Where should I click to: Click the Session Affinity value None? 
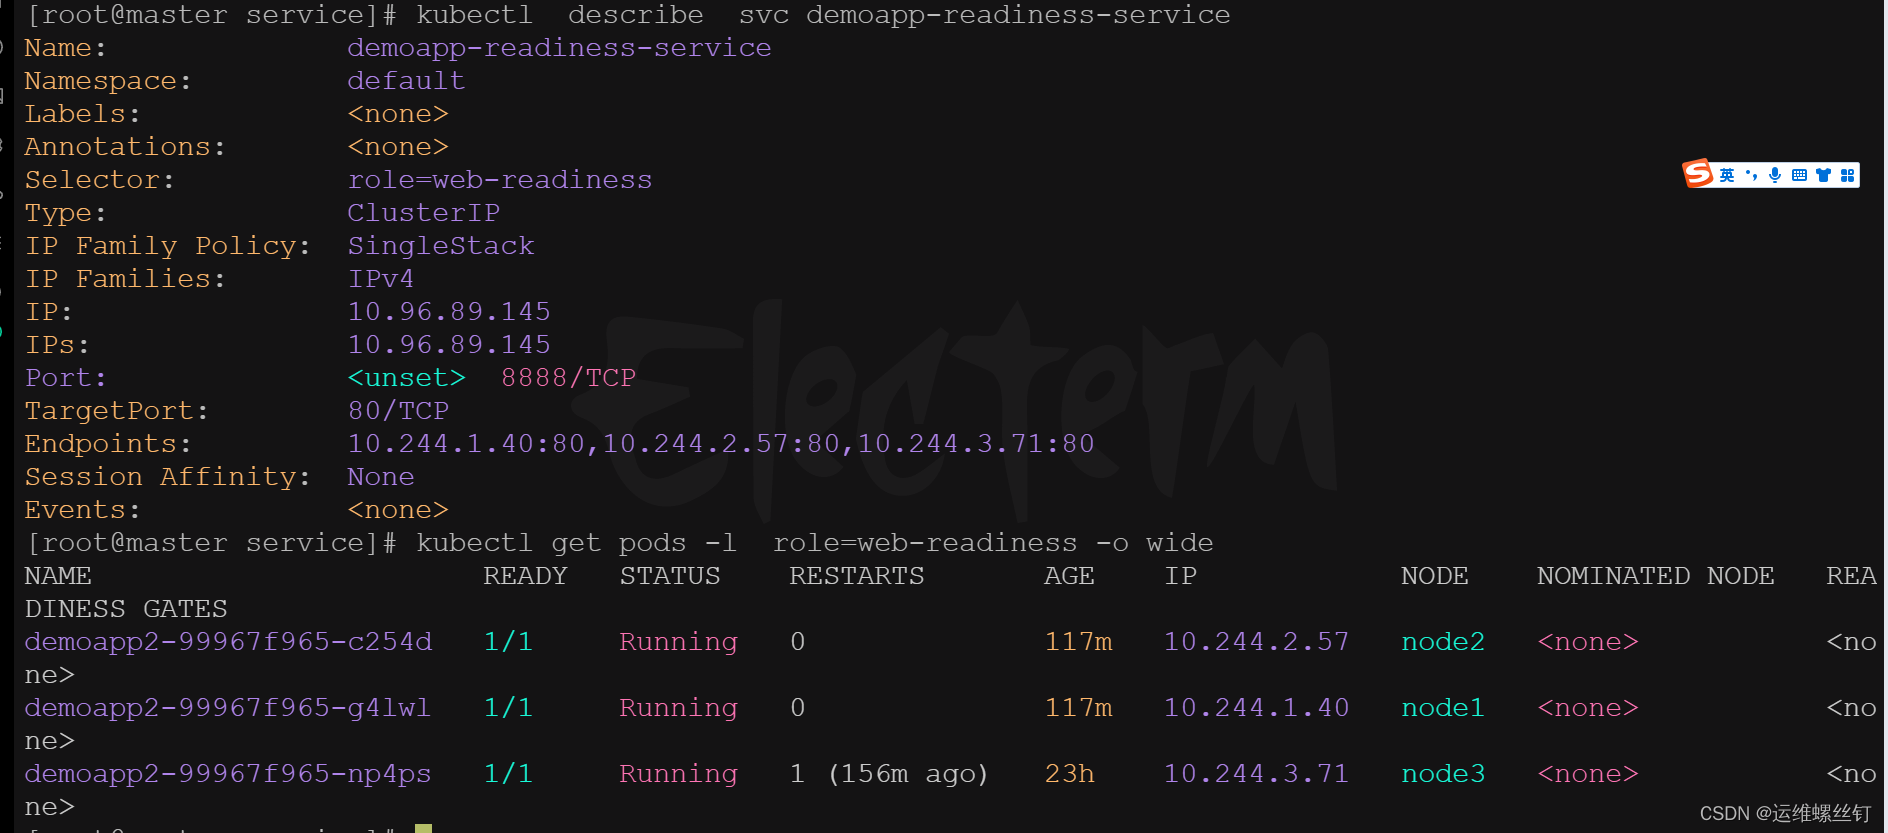pyautogui.click(x=380, y=477)
